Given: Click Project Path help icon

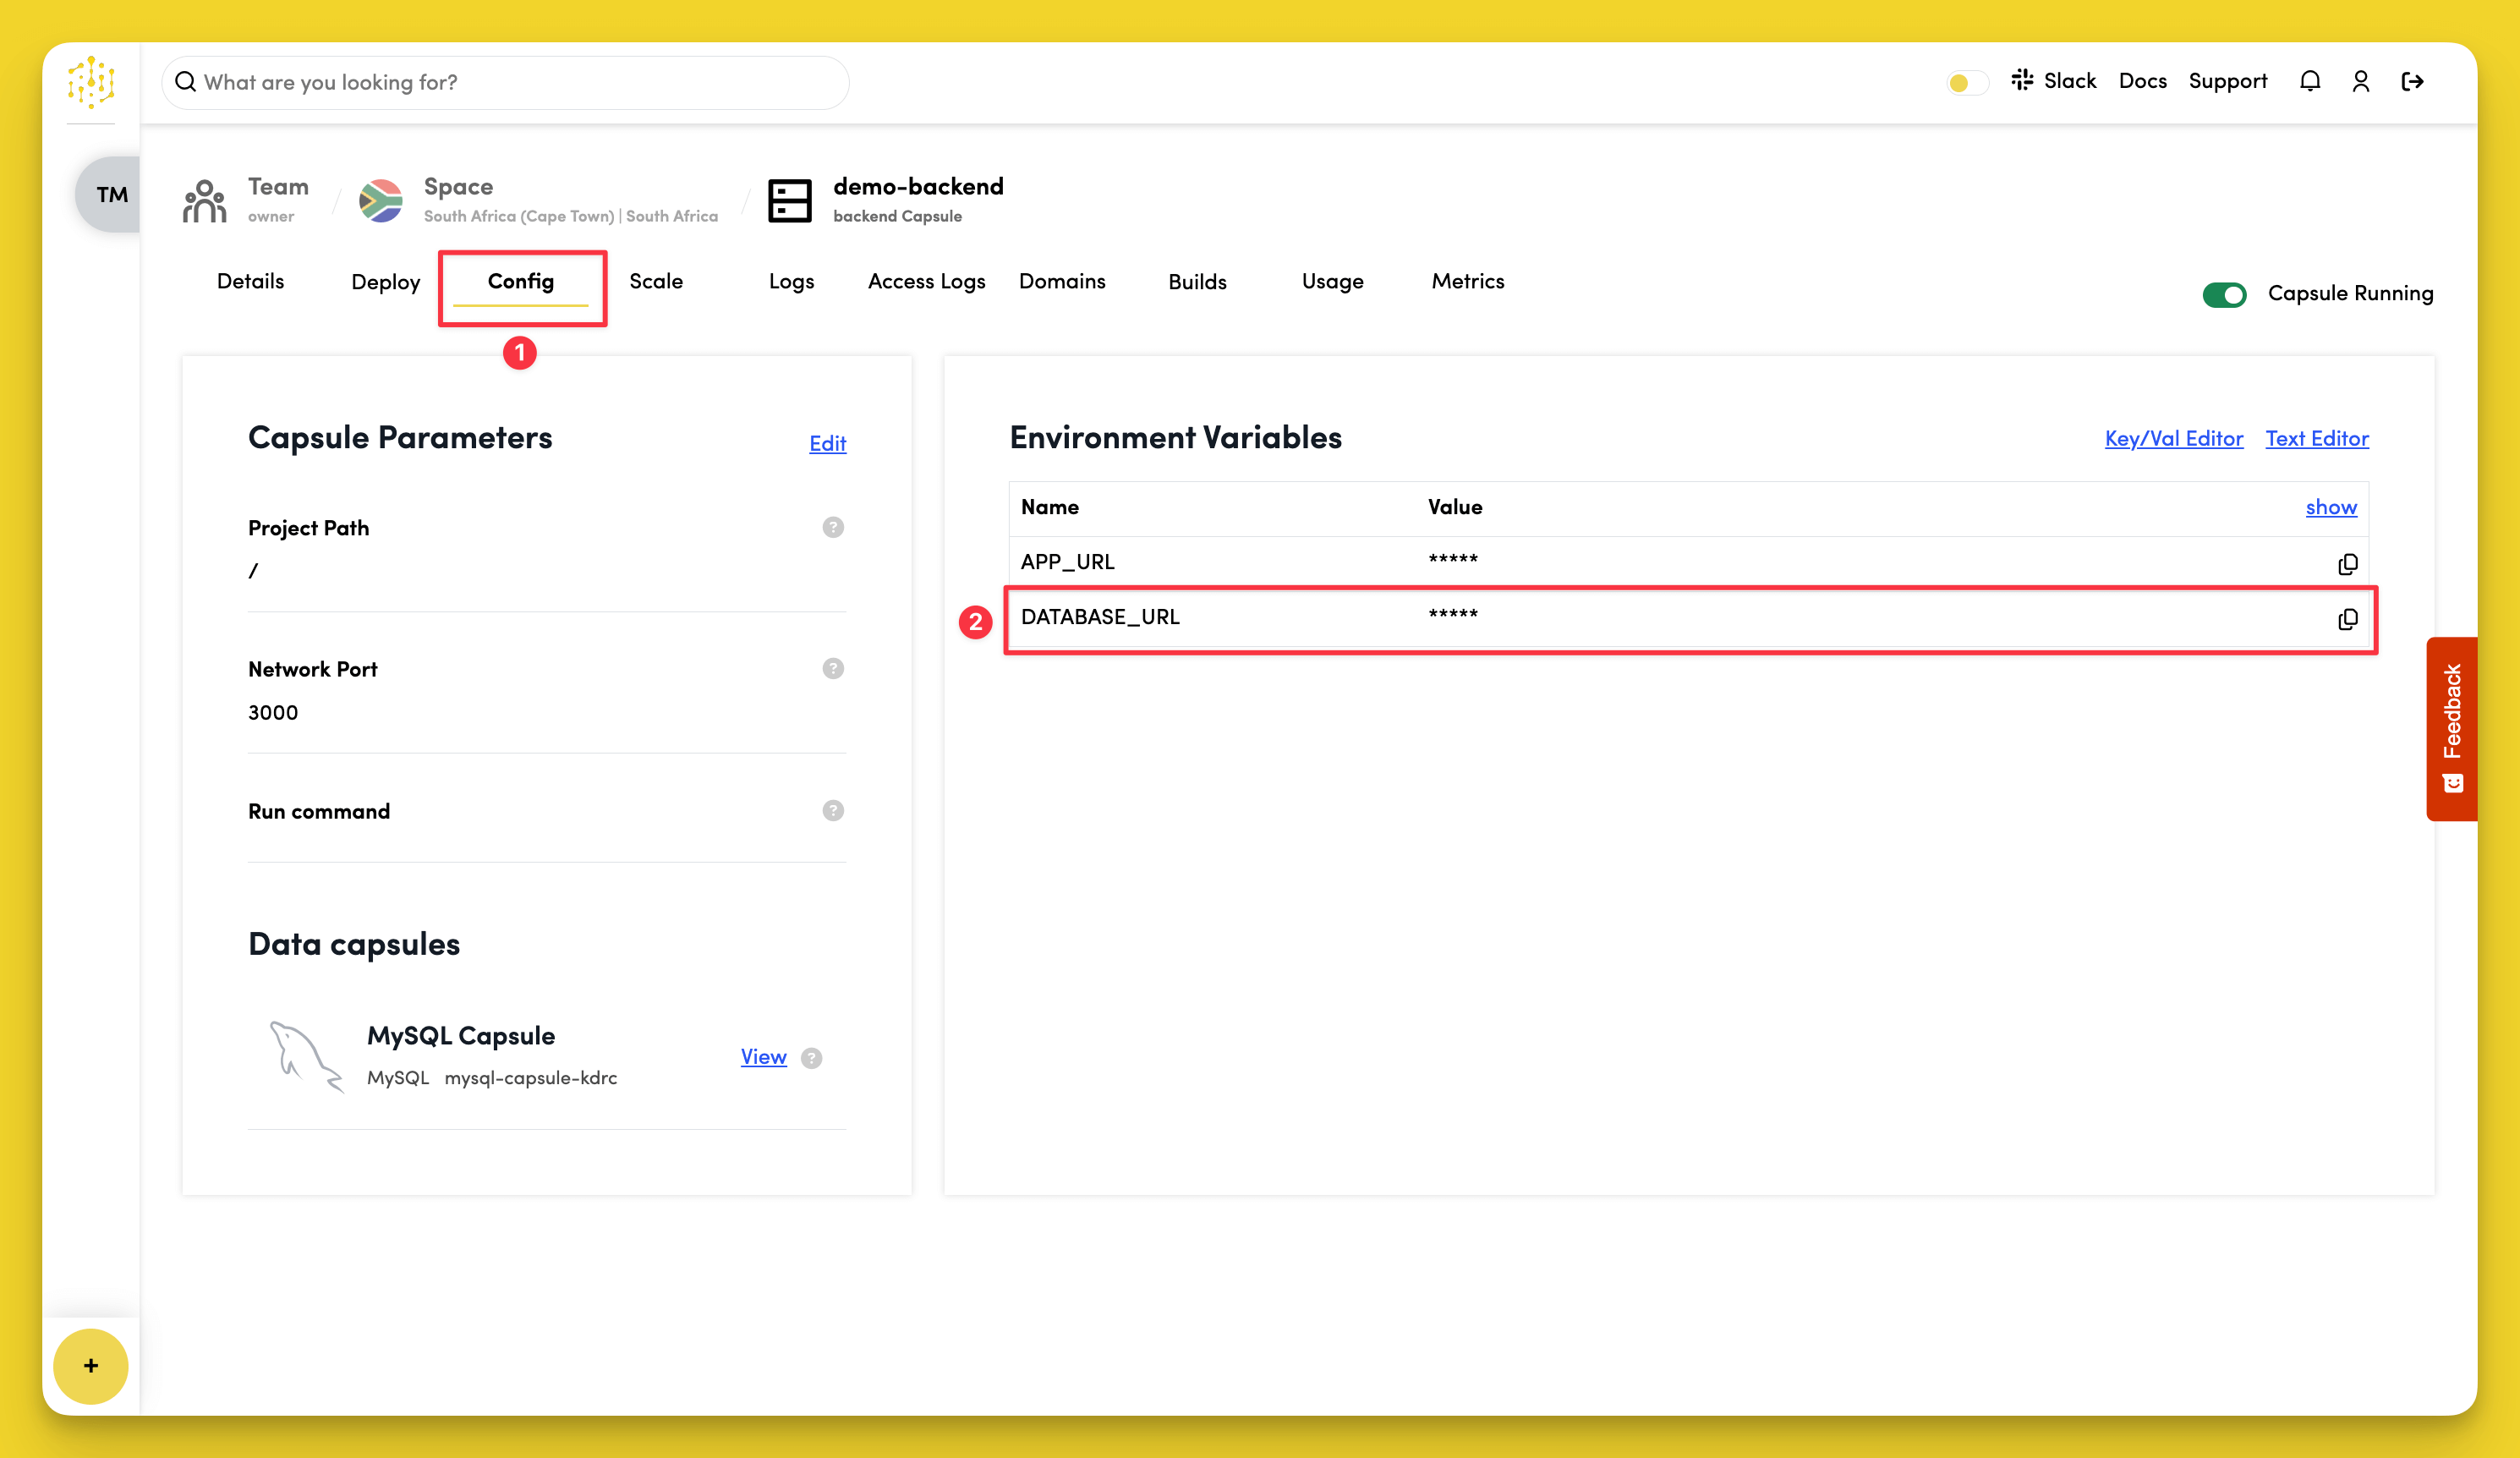Looking at the screenshot, I should click(x=833, y=527).
